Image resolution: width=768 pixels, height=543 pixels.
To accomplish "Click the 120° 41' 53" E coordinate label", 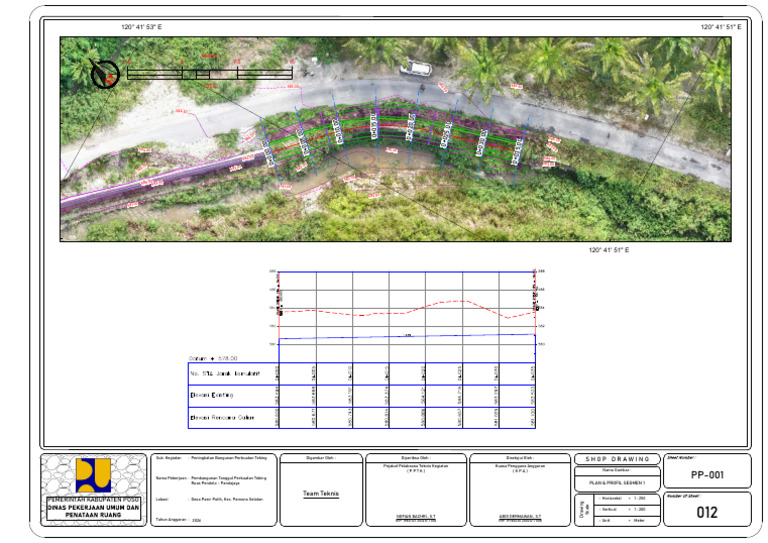I will pyautogui.click(x=142, y=27).
